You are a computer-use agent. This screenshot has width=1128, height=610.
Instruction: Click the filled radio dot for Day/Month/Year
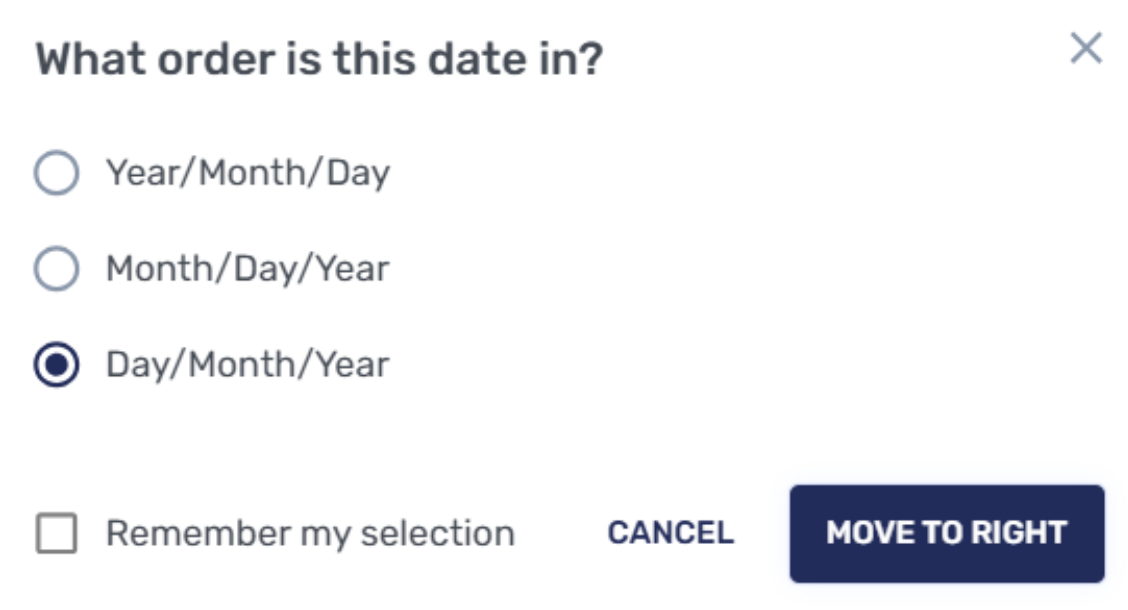pos(56,365)
